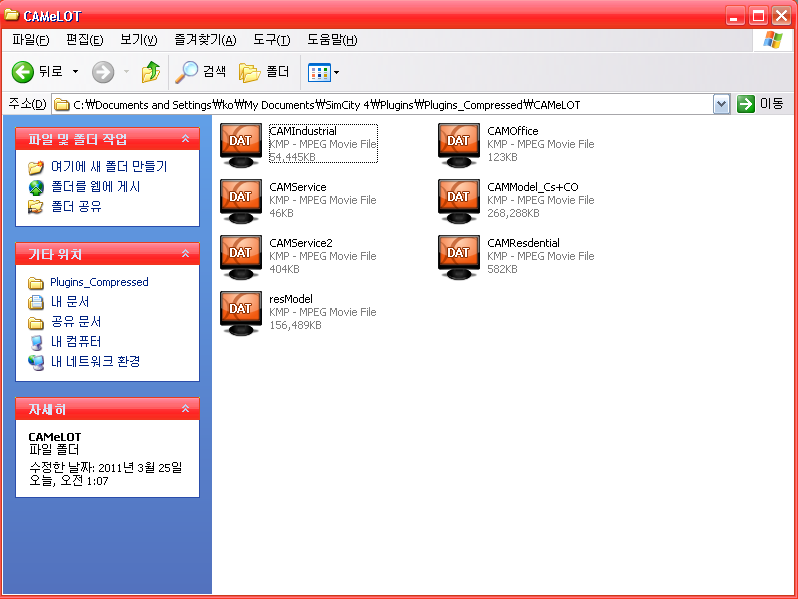Click 폴더 공유 link
The width and height of the screenshot is (798, 599).
76,207
